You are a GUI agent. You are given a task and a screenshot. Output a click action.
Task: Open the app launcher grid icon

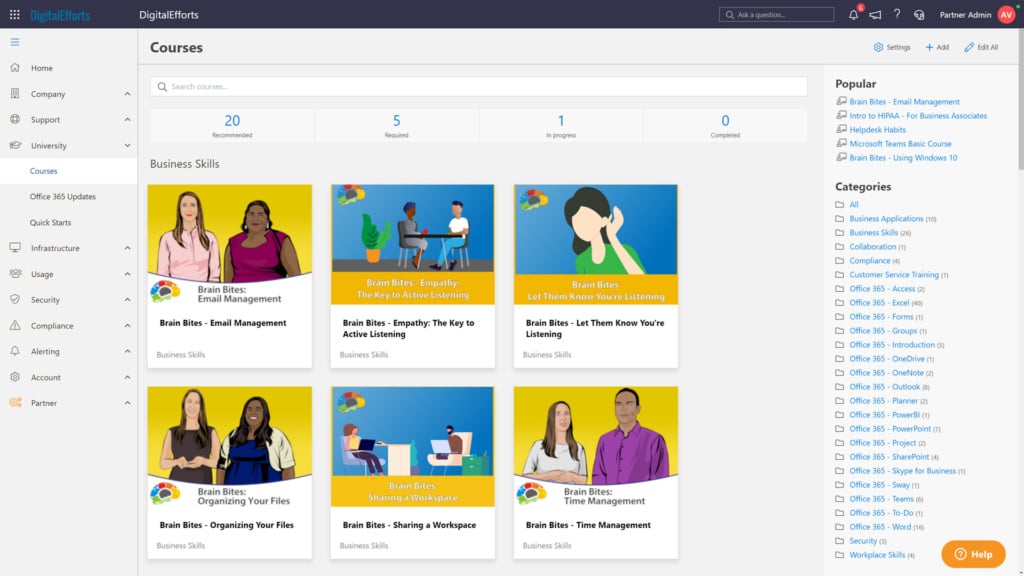14,14
